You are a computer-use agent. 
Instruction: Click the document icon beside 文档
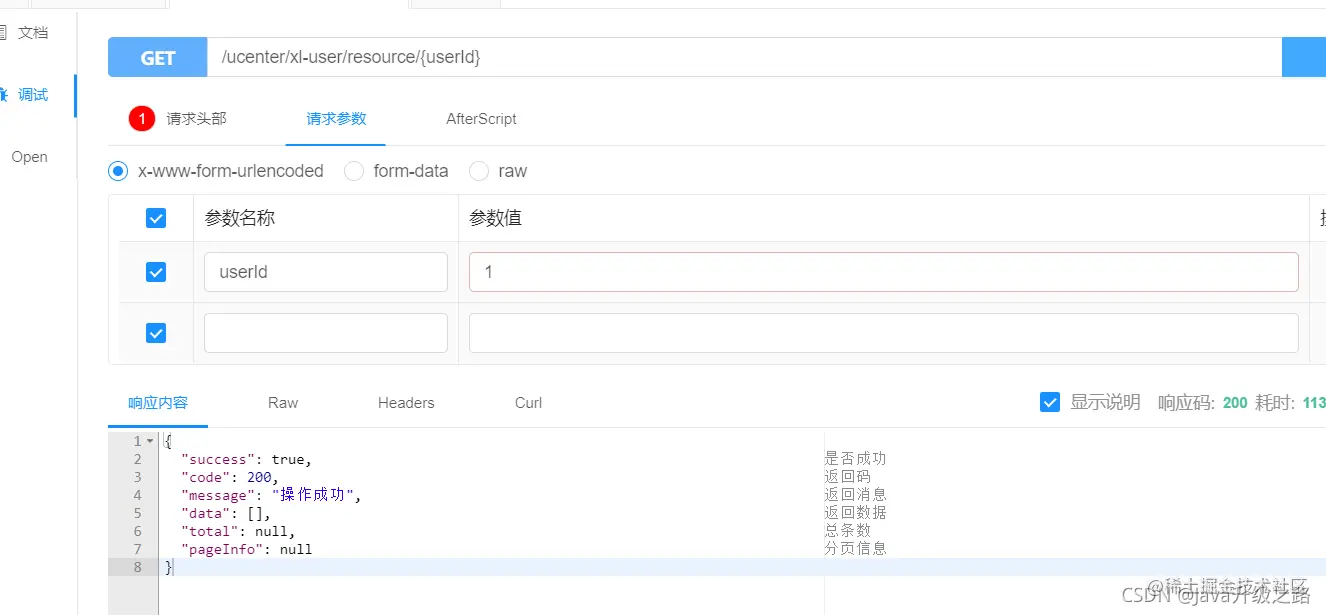coord(3,33)
